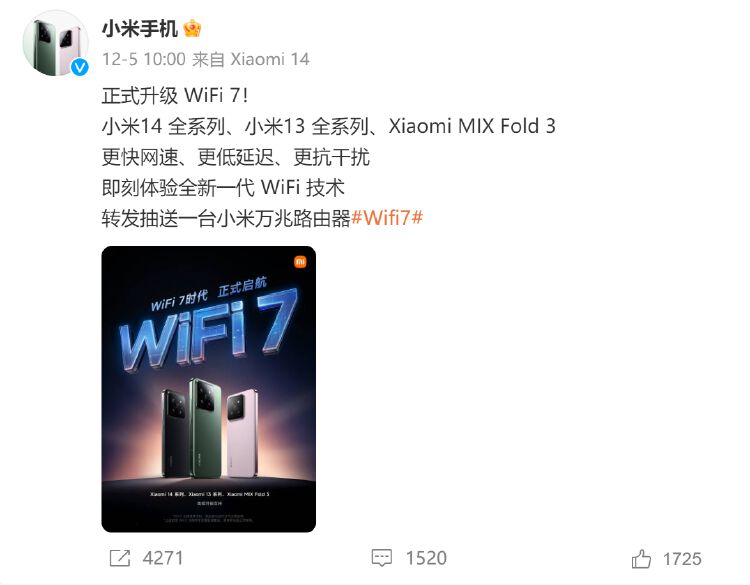The width and height of the screenshot is (750, 585).
Task: Open the post timestamp 12-5 10:00
Action: pyautogui.click(x=143, y=59)
